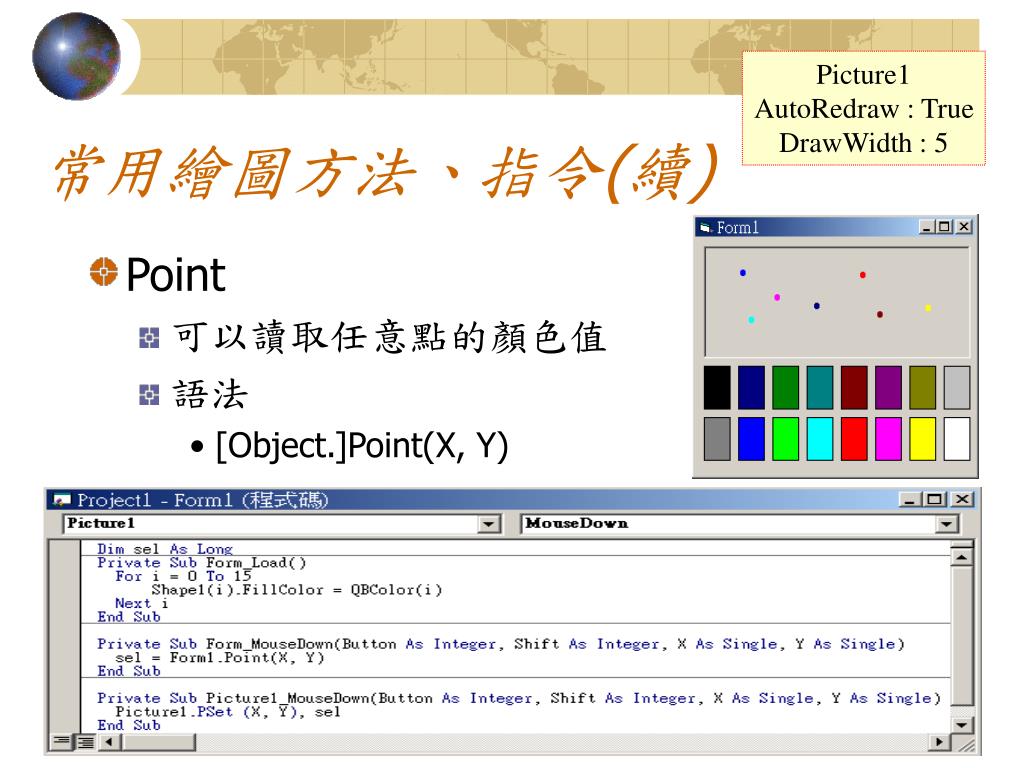
Task: Click the Picture1 object combo box text
Action: [101, 523]
